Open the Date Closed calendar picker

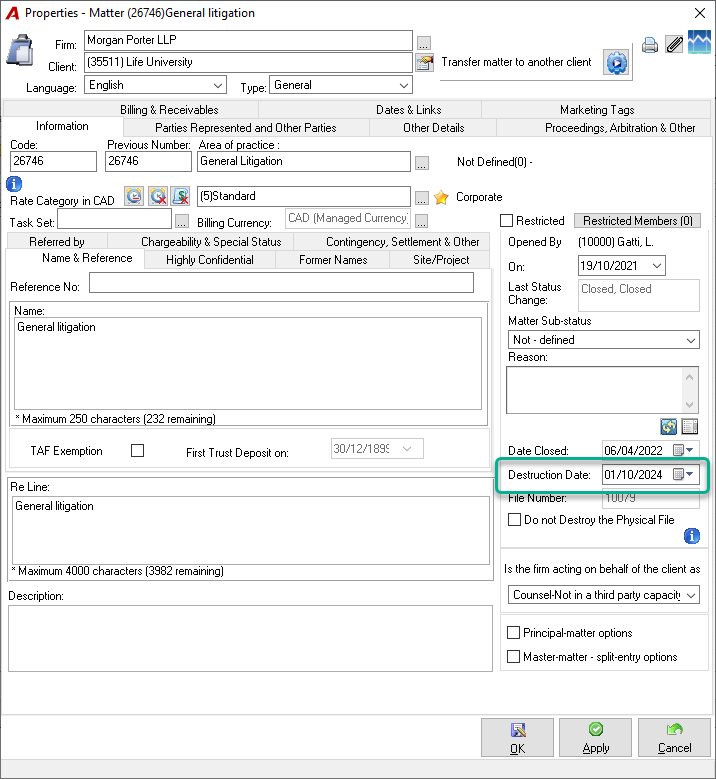(683, 450)
